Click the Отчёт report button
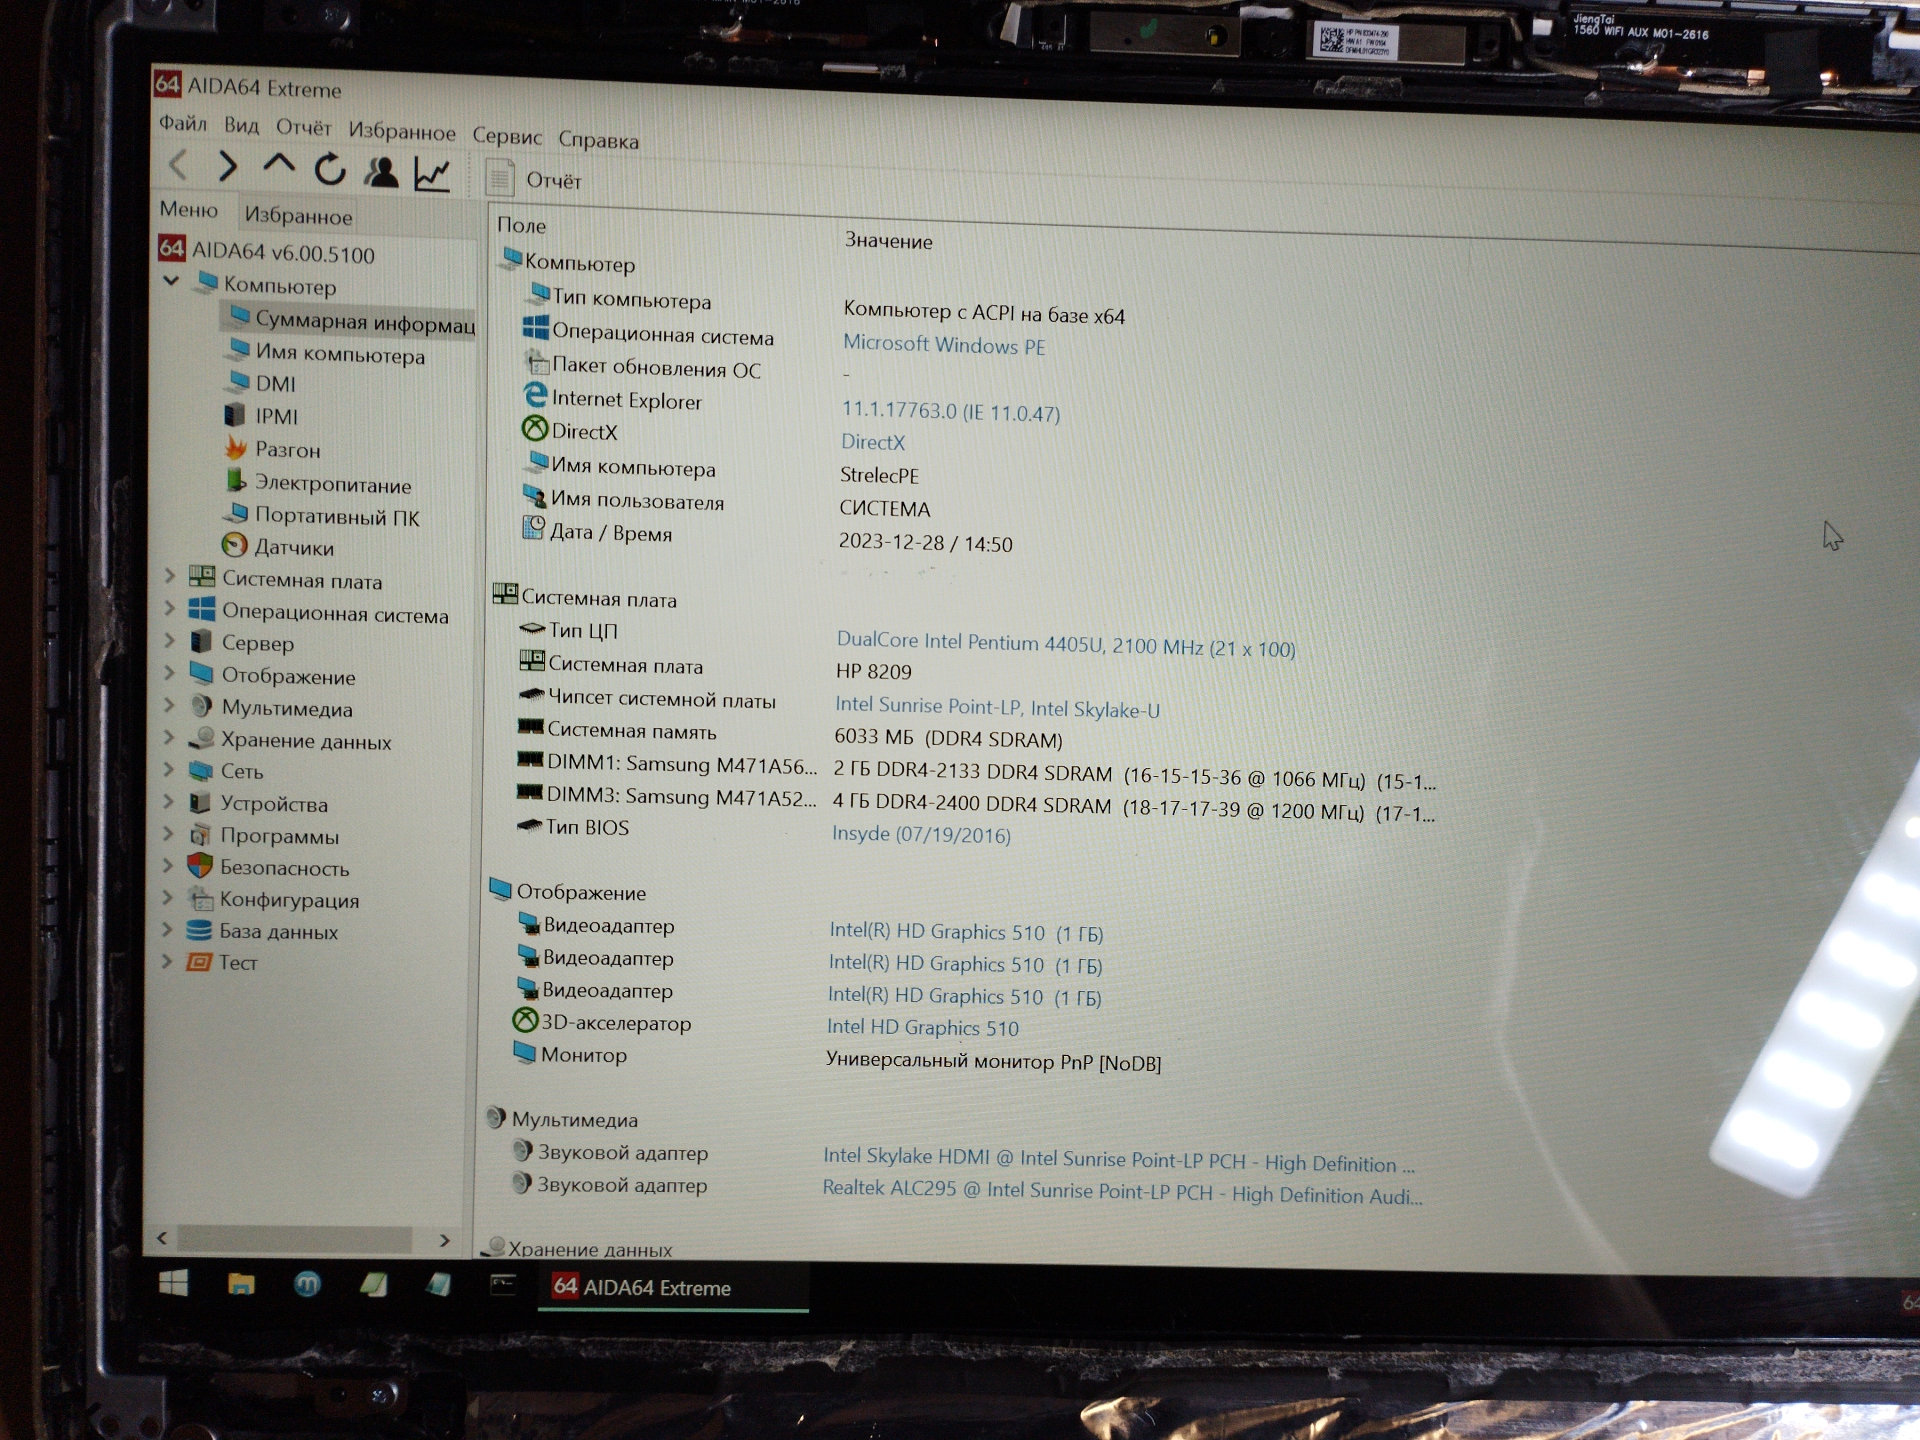The image size is (1920, 1440). [x=534, y=179]
